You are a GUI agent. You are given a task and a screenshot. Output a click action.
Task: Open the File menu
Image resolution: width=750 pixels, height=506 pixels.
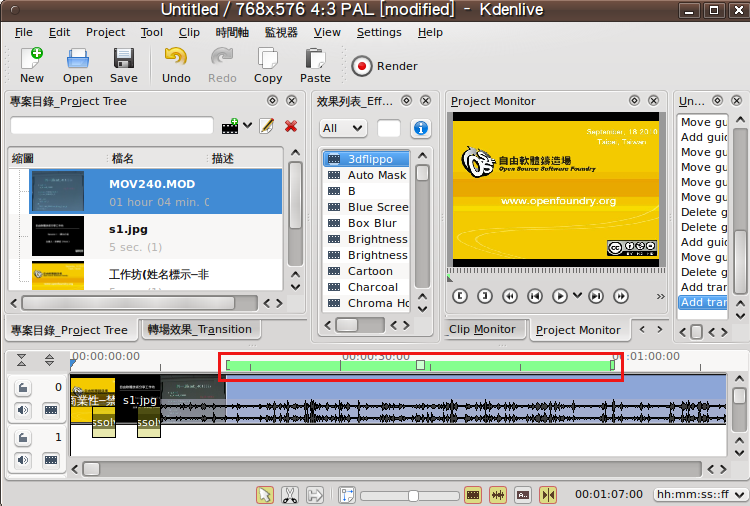(x=23, y=32)
